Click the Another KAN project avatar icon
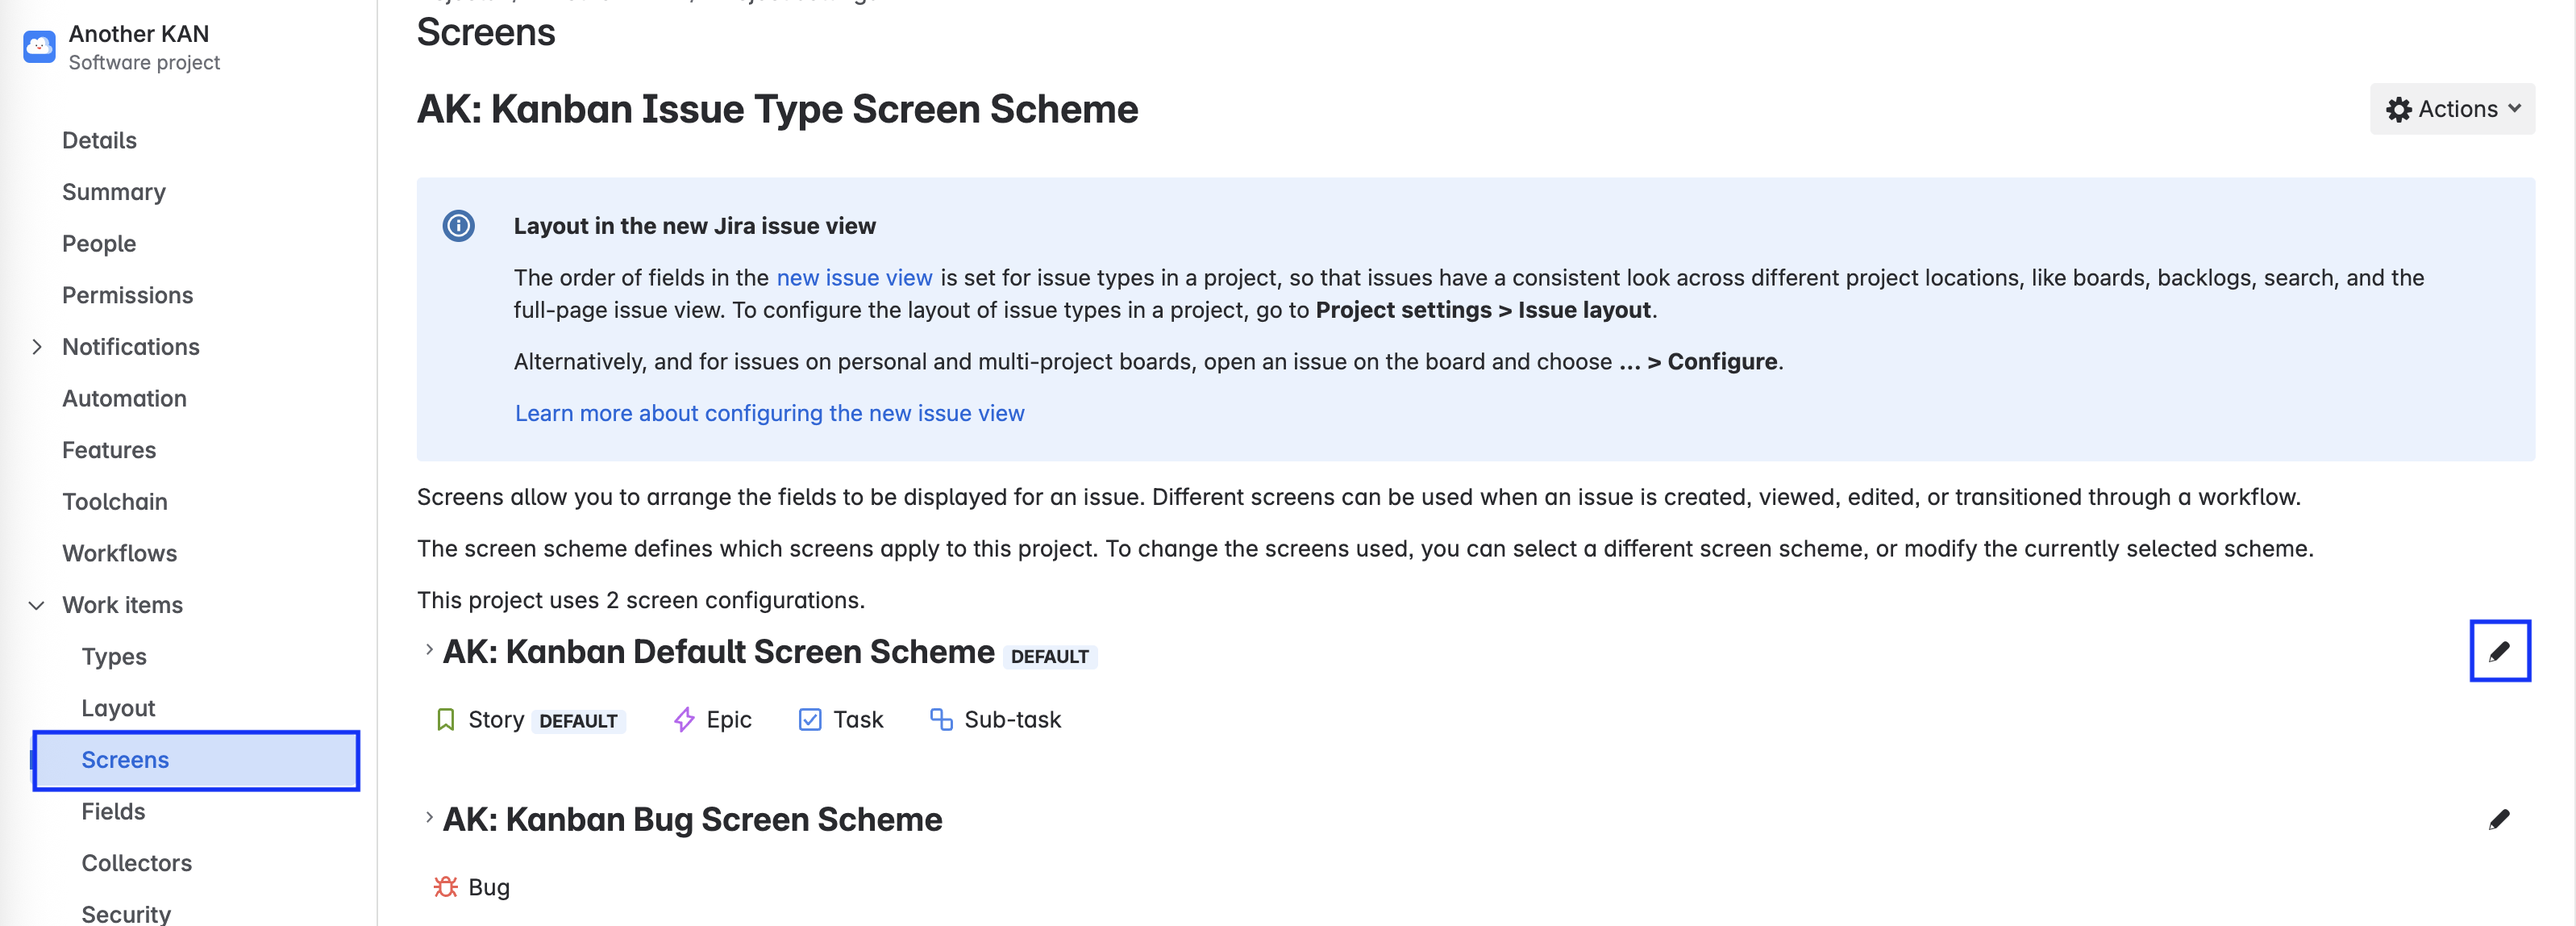Image resolution: width=2576 pixels, height=926 pixels. [38, 46]
